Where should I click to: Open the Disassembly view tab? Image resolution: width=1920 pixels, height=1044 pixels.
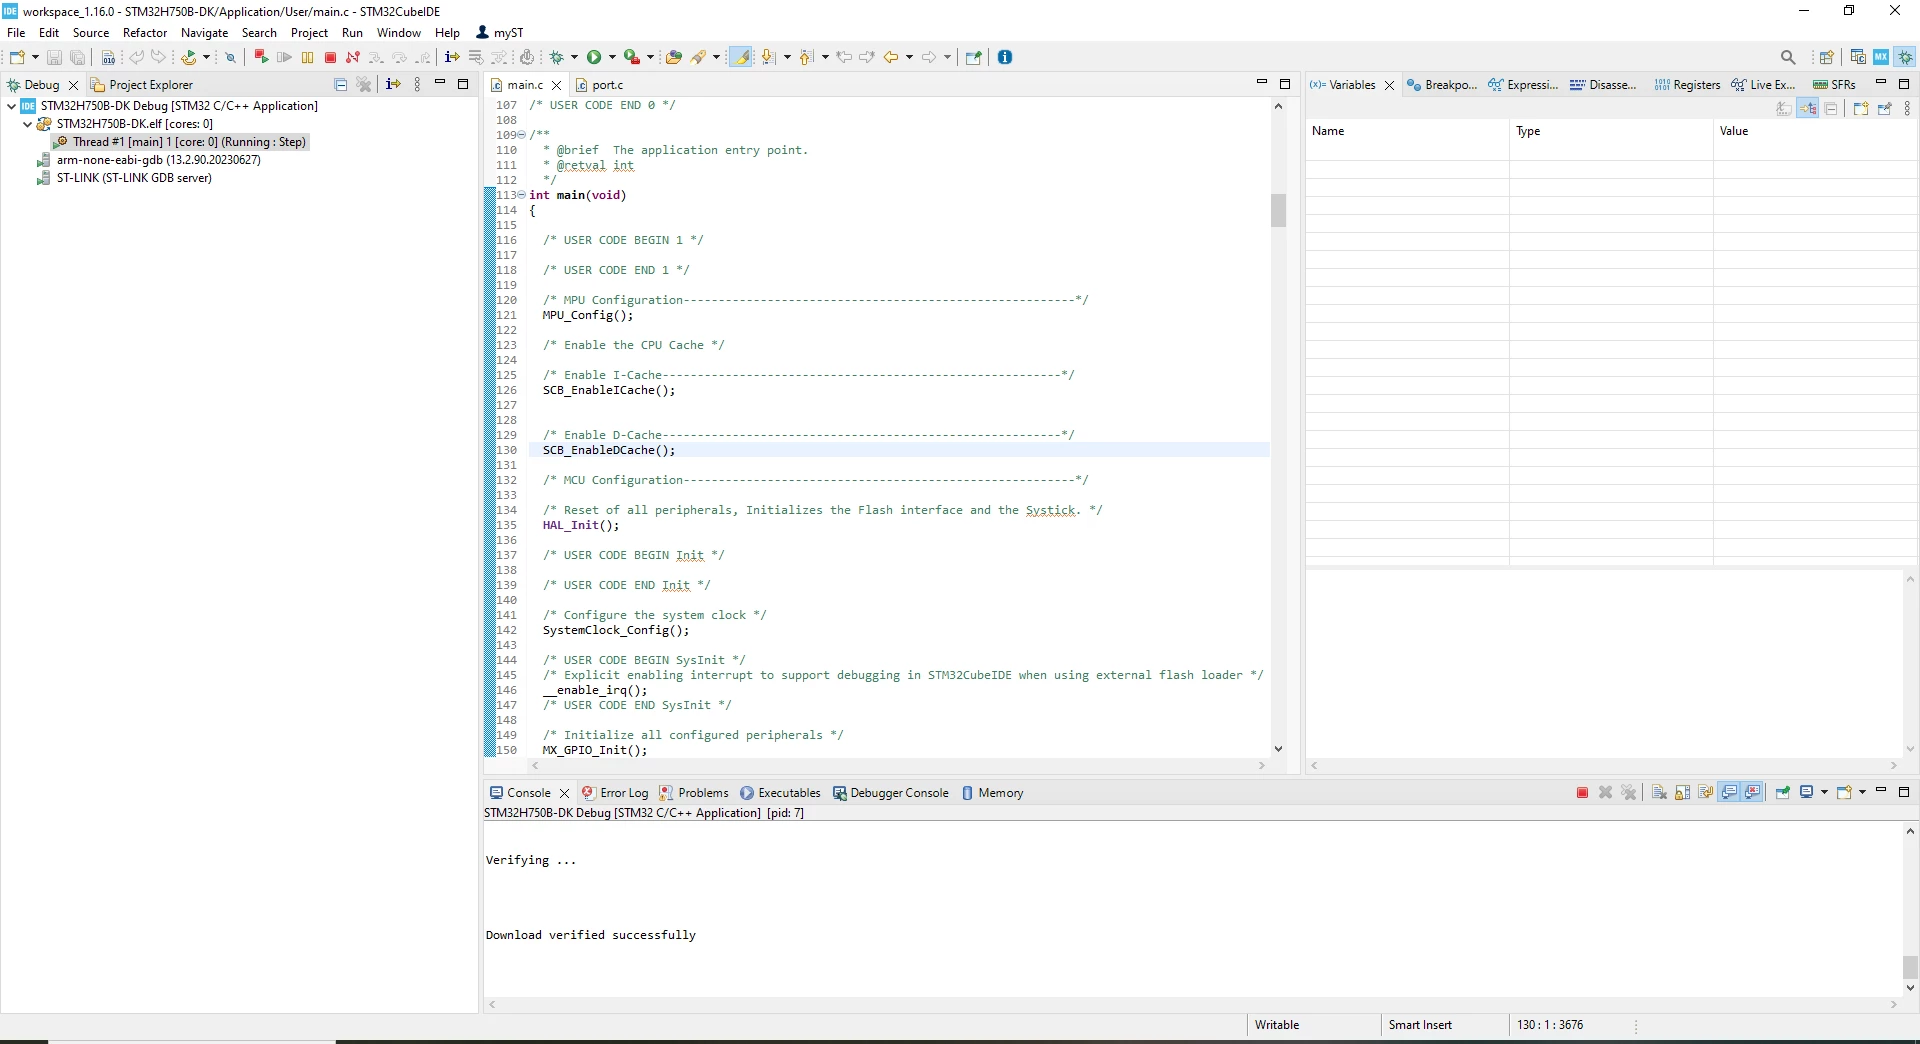pyautogui.click(x=1603, y=85)
